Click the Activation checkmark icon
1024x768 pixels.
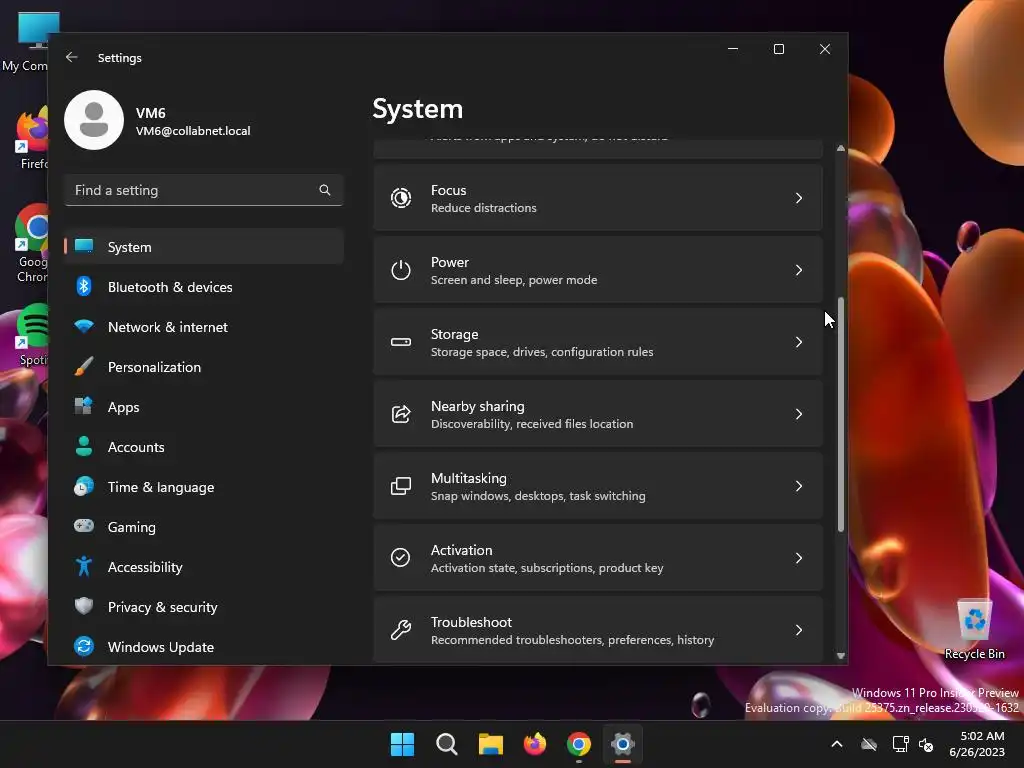pos(400,558)
